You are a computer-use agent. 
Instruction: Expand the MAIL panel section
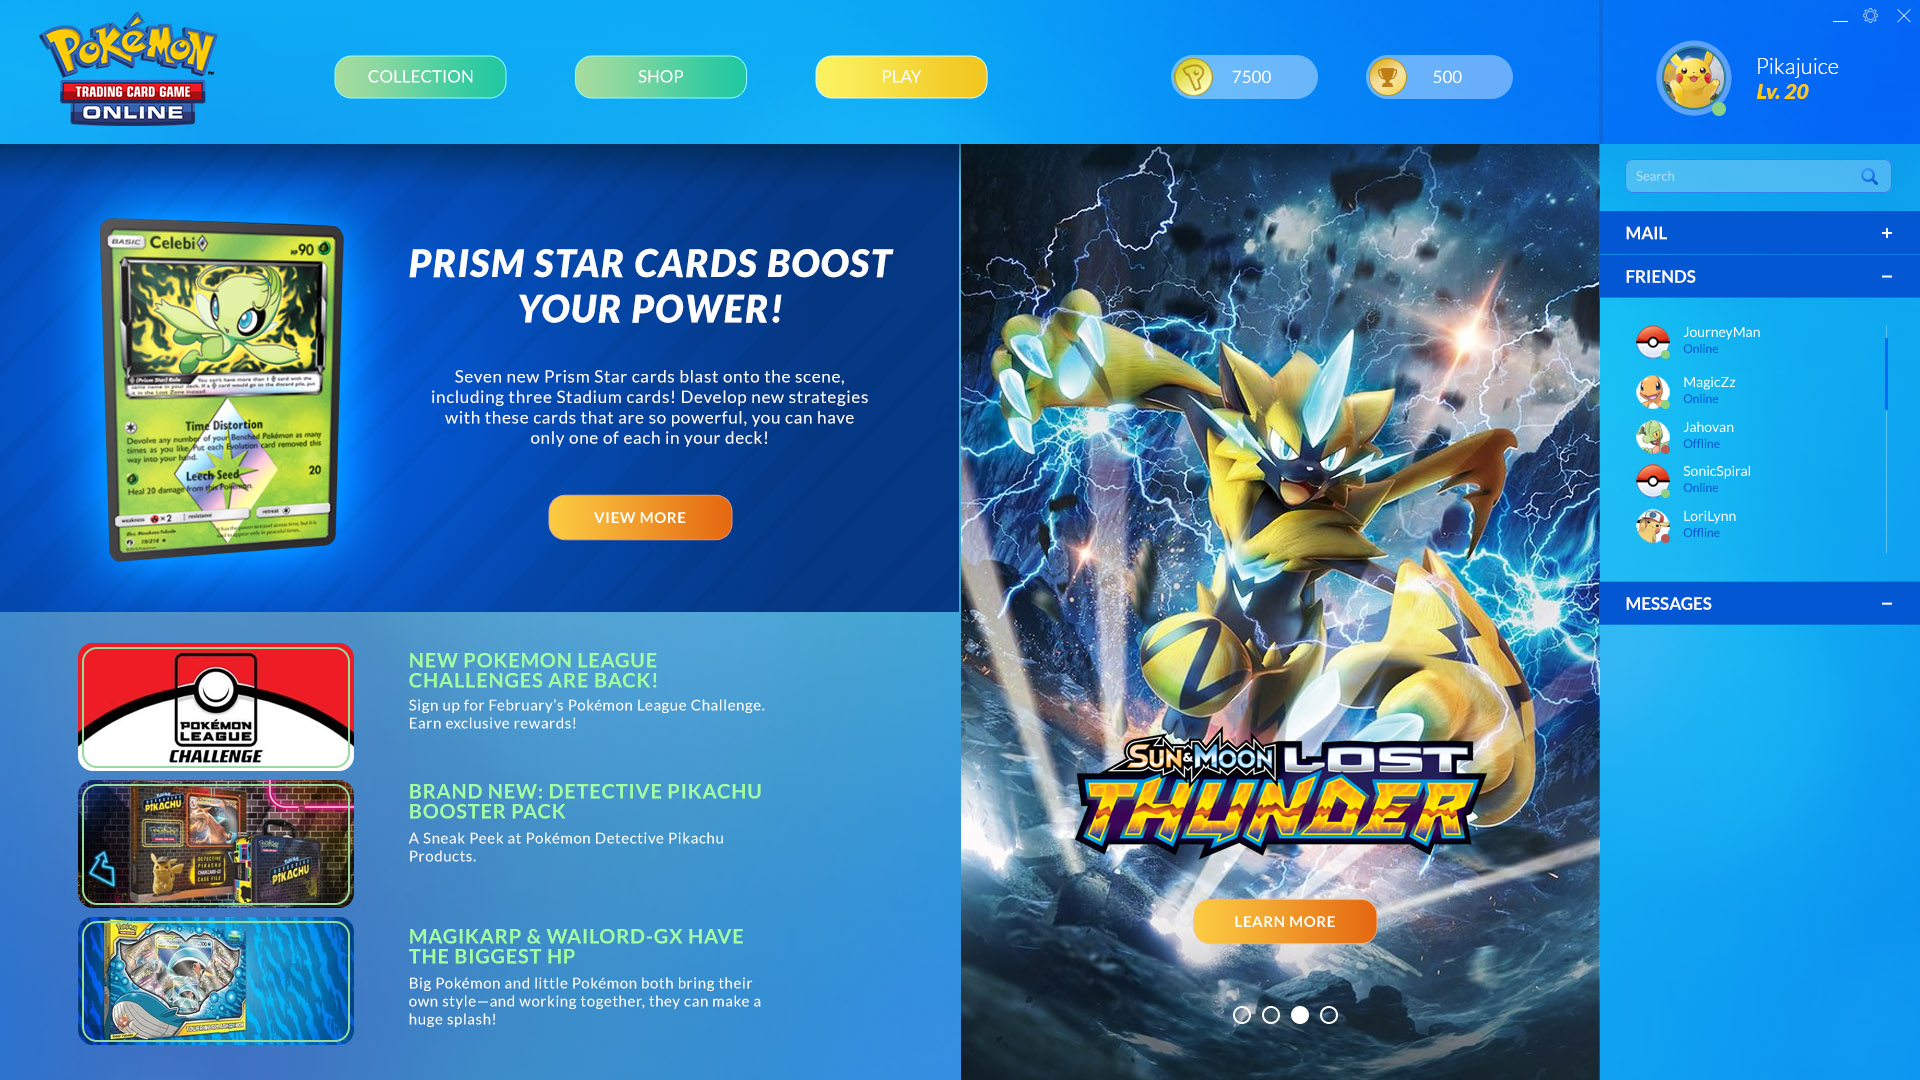[1887, 233]
